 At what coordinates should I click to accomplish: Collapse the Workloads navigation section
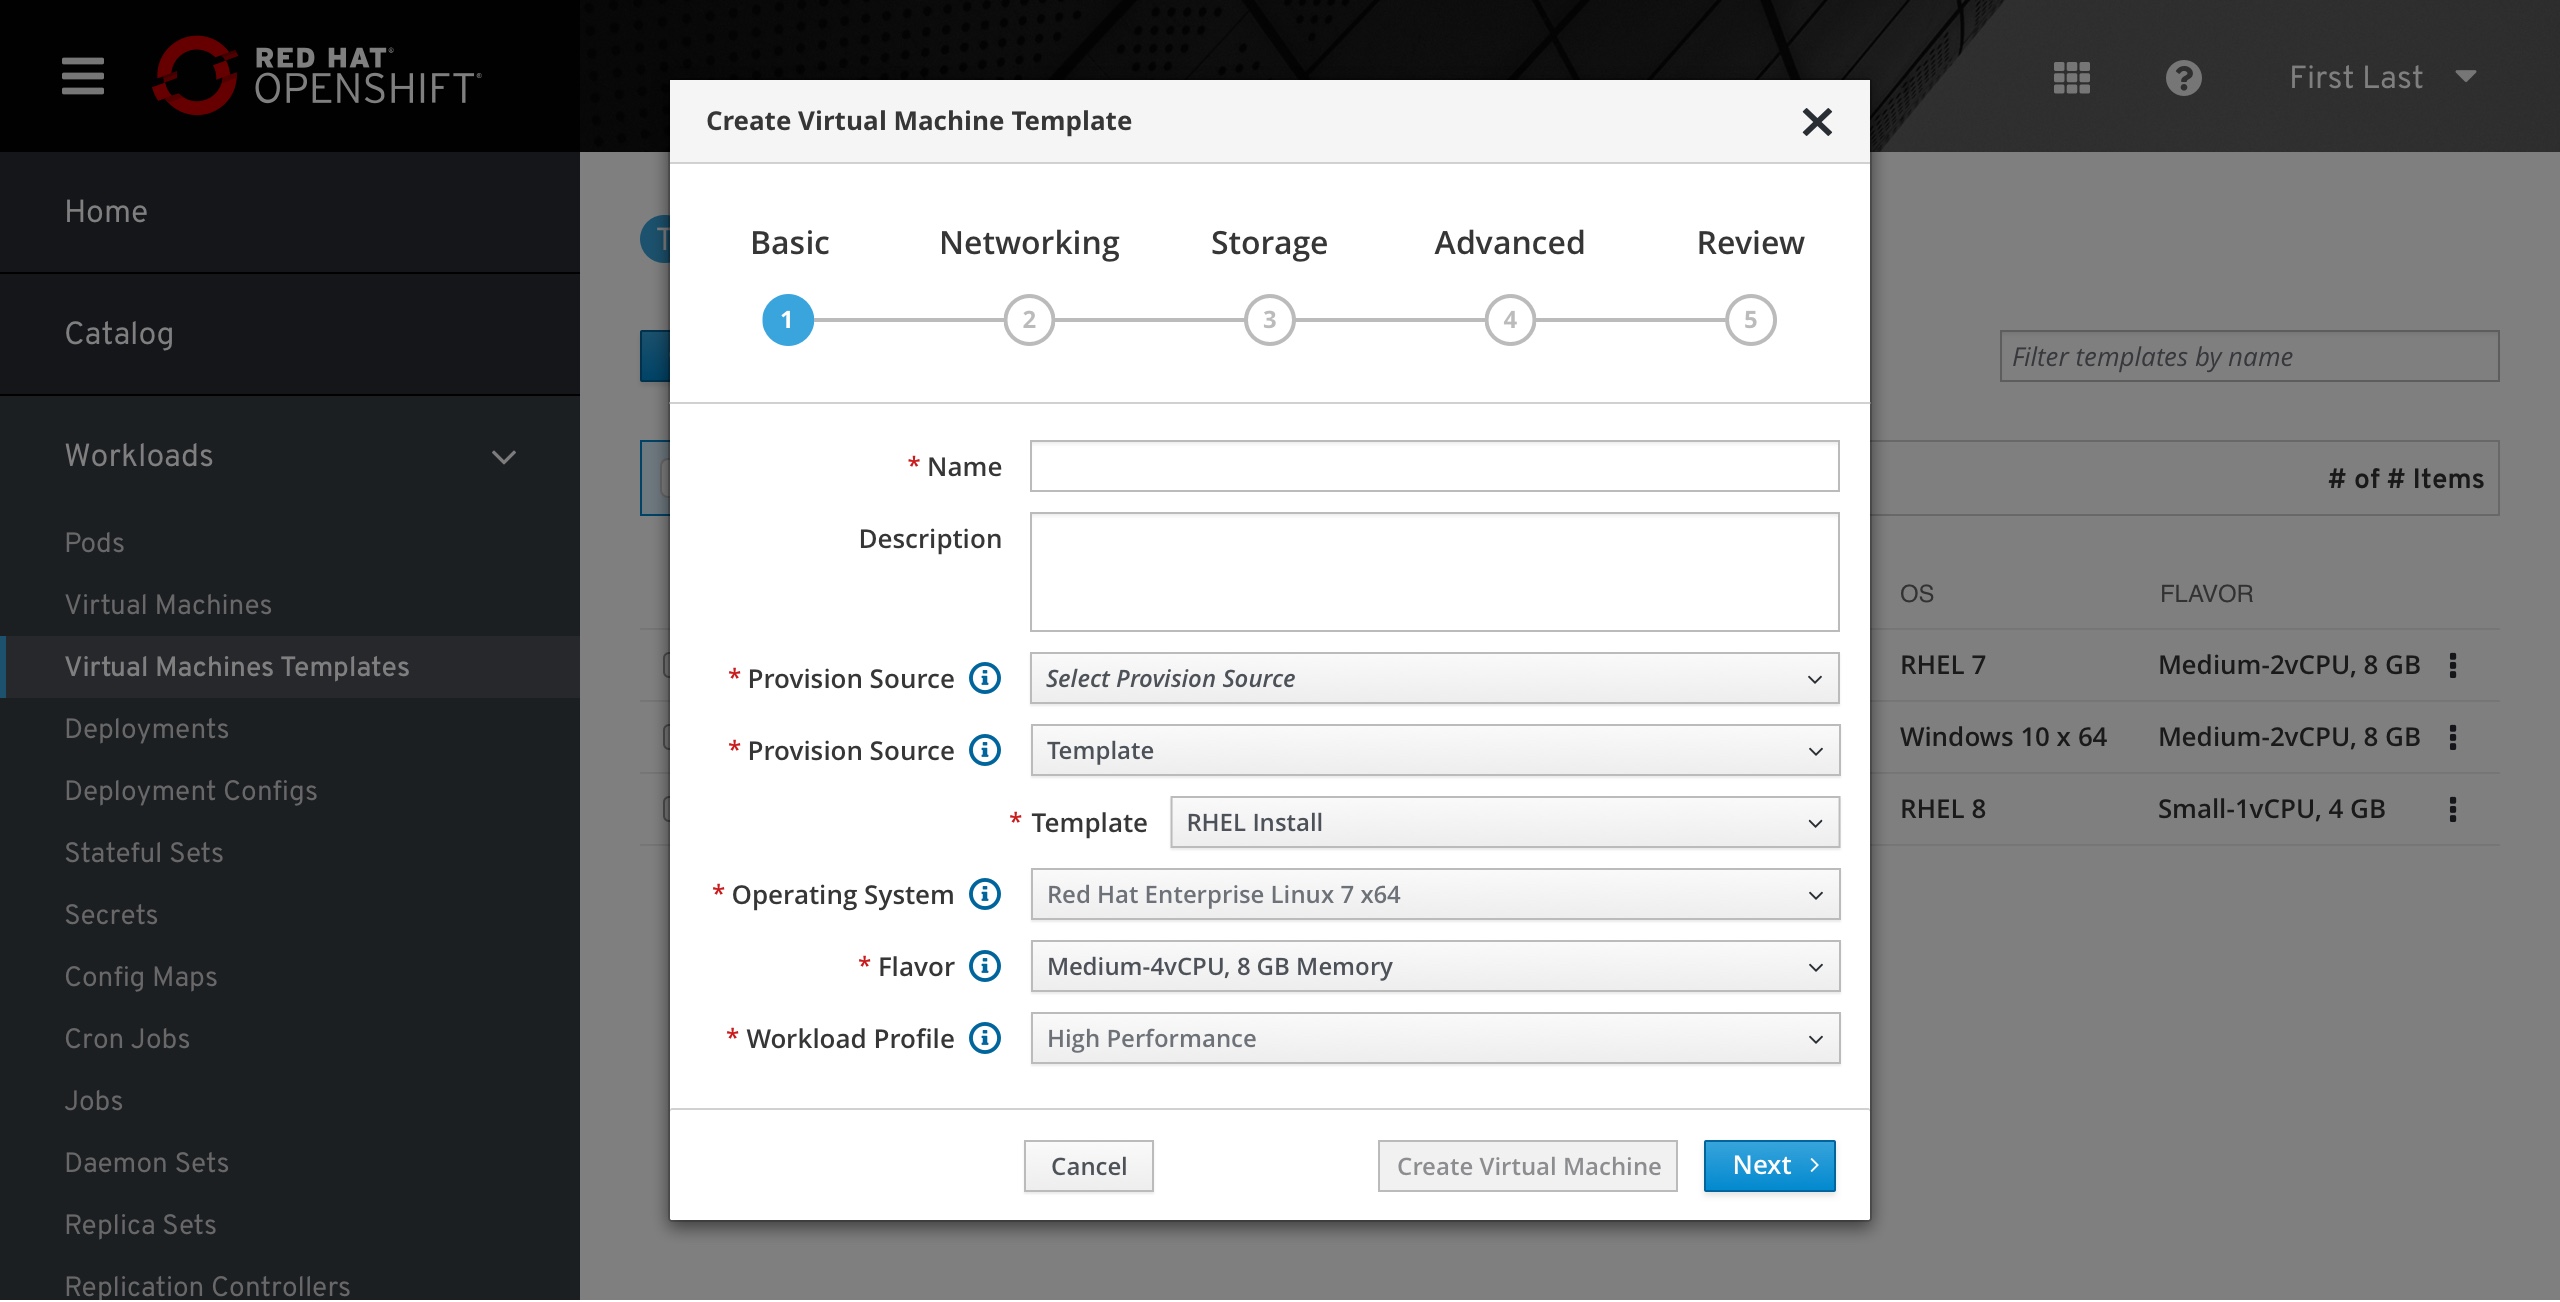pos(290,456)
